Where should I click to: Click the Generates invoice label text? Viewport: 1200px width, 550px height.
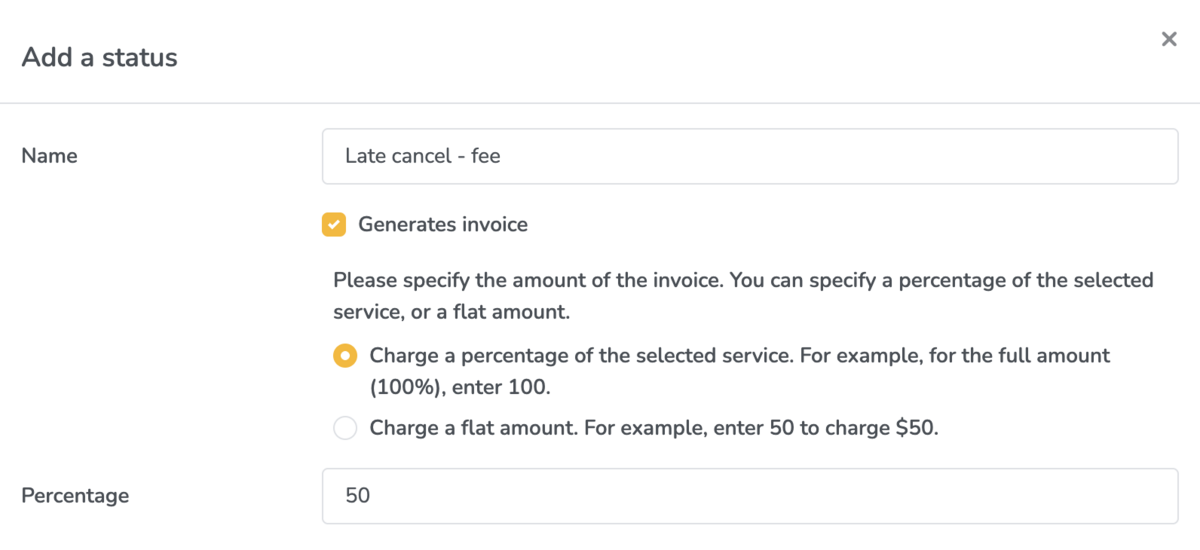click(x=442, y=225)
